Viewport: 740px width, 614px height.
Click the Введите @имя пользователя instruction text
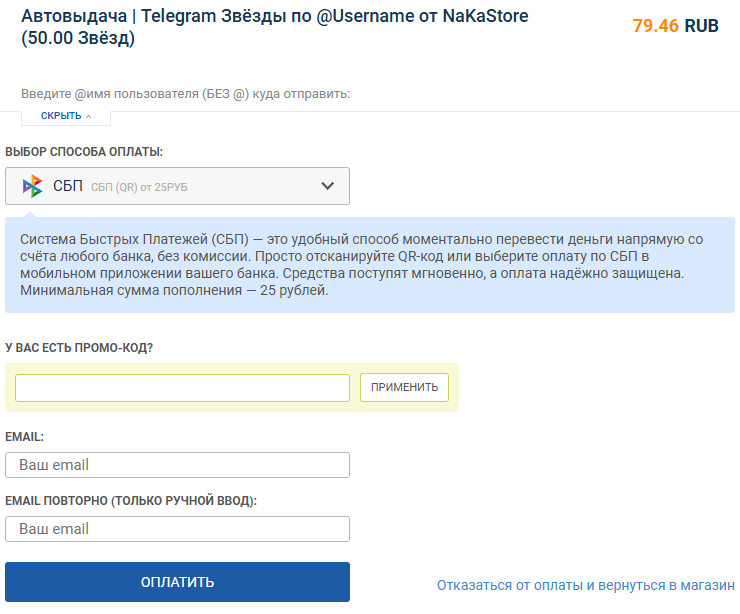coord(185,94)
